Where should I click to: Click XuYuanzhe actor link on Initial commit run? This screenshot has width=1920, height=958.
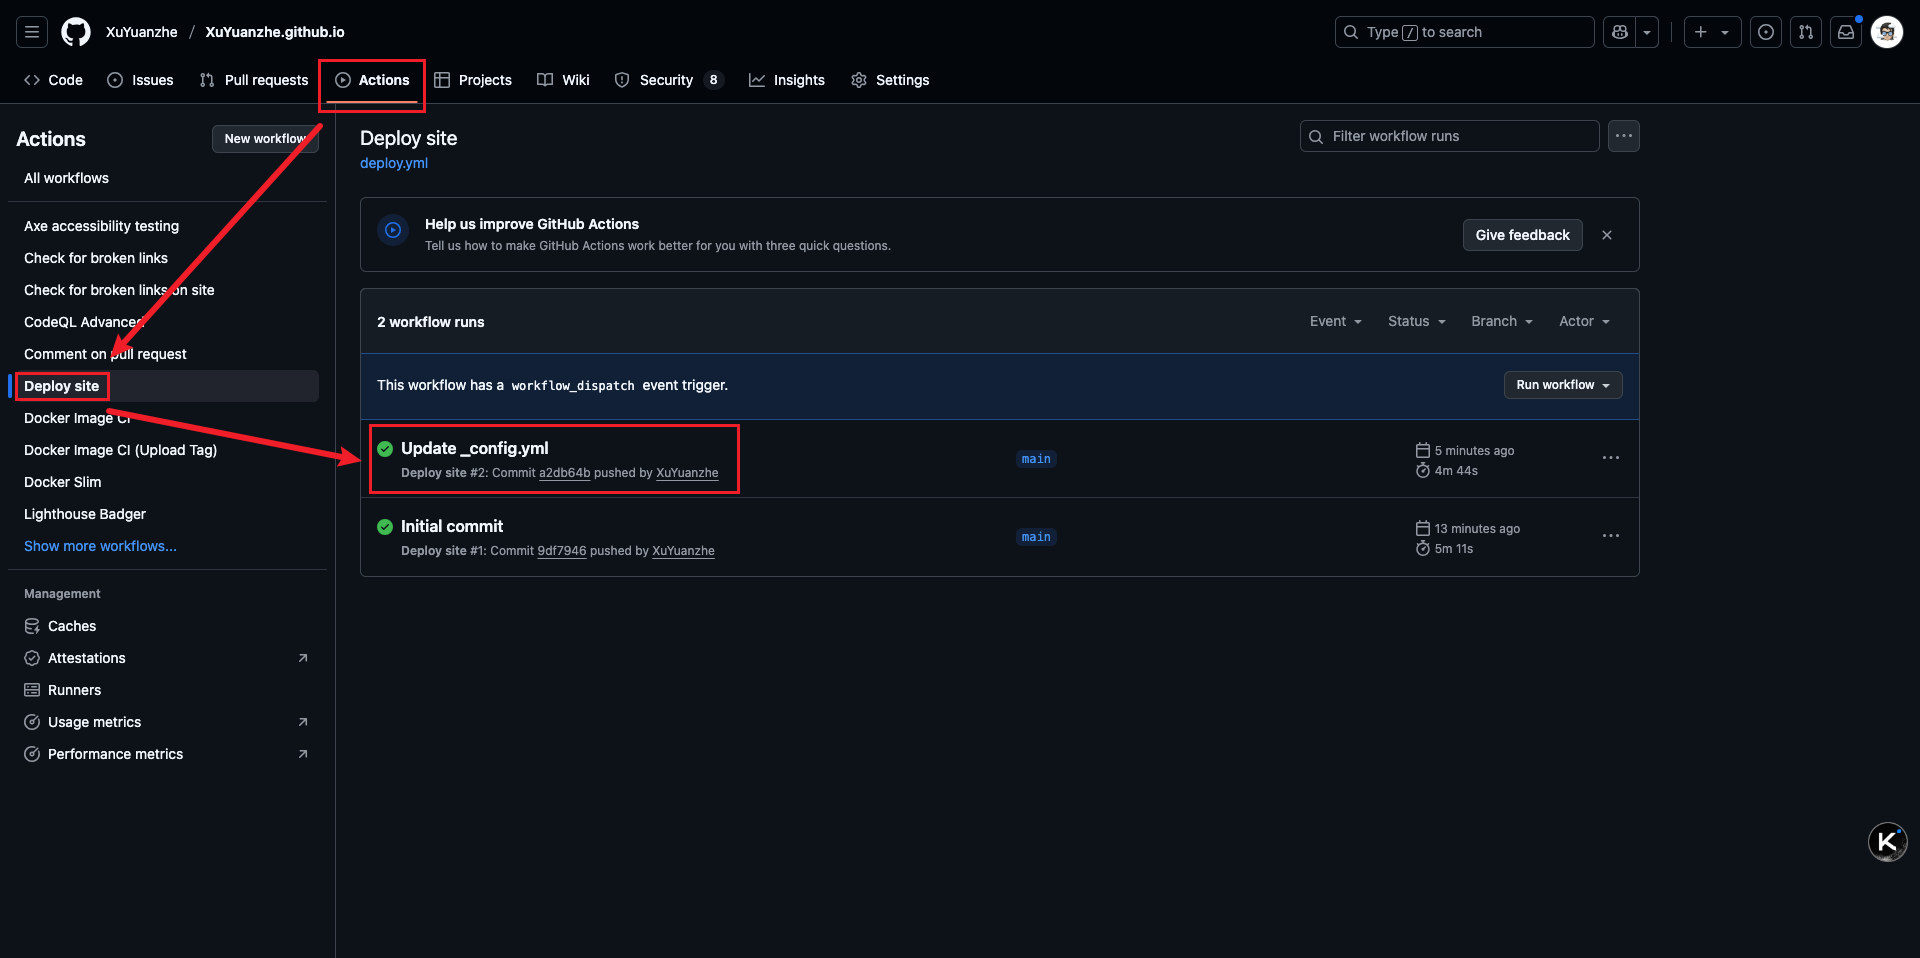click(683, 551)
